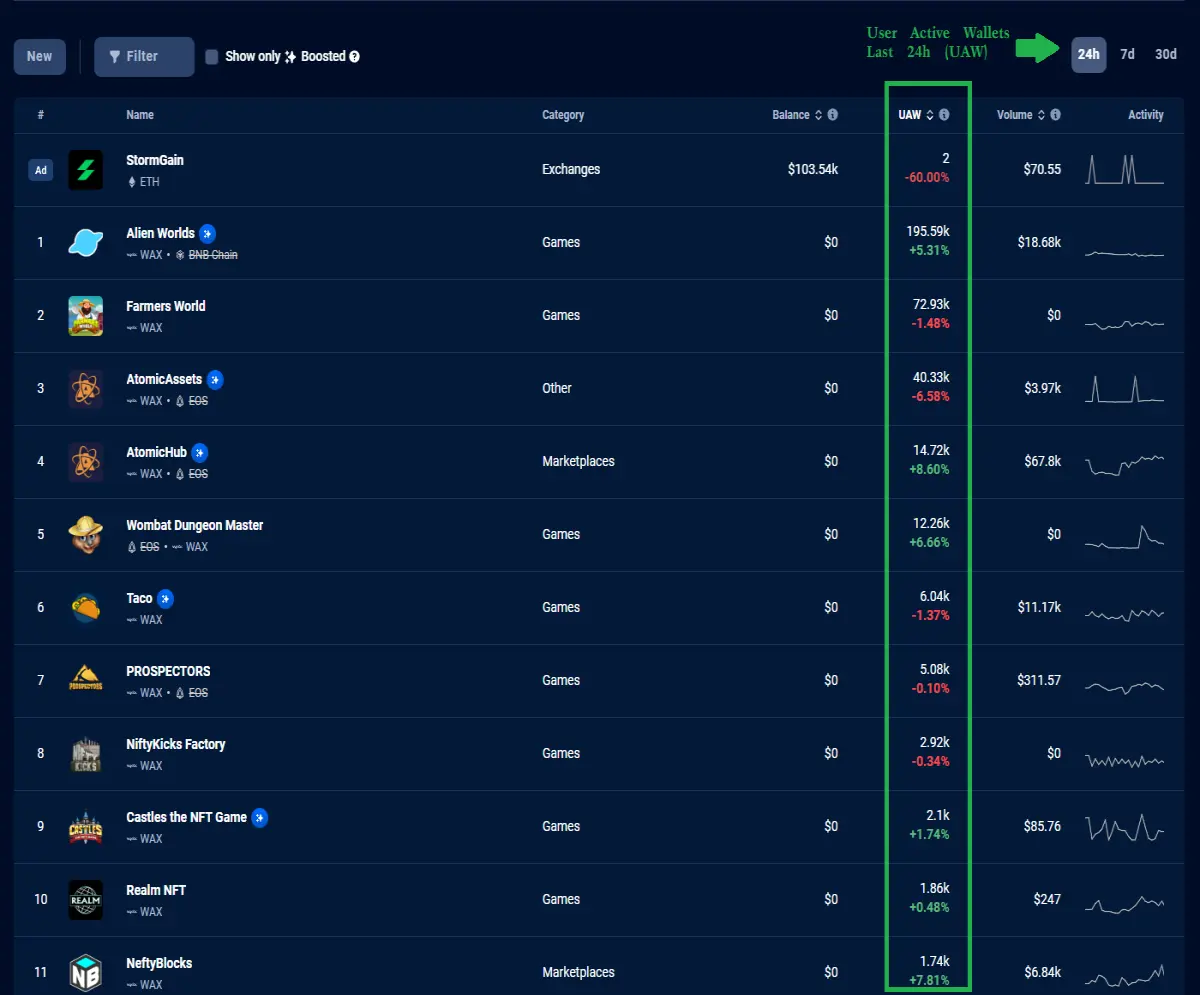Click the boosted badge beside AtomicHub
Viewport: 1200px width, 995px height.
200,452
